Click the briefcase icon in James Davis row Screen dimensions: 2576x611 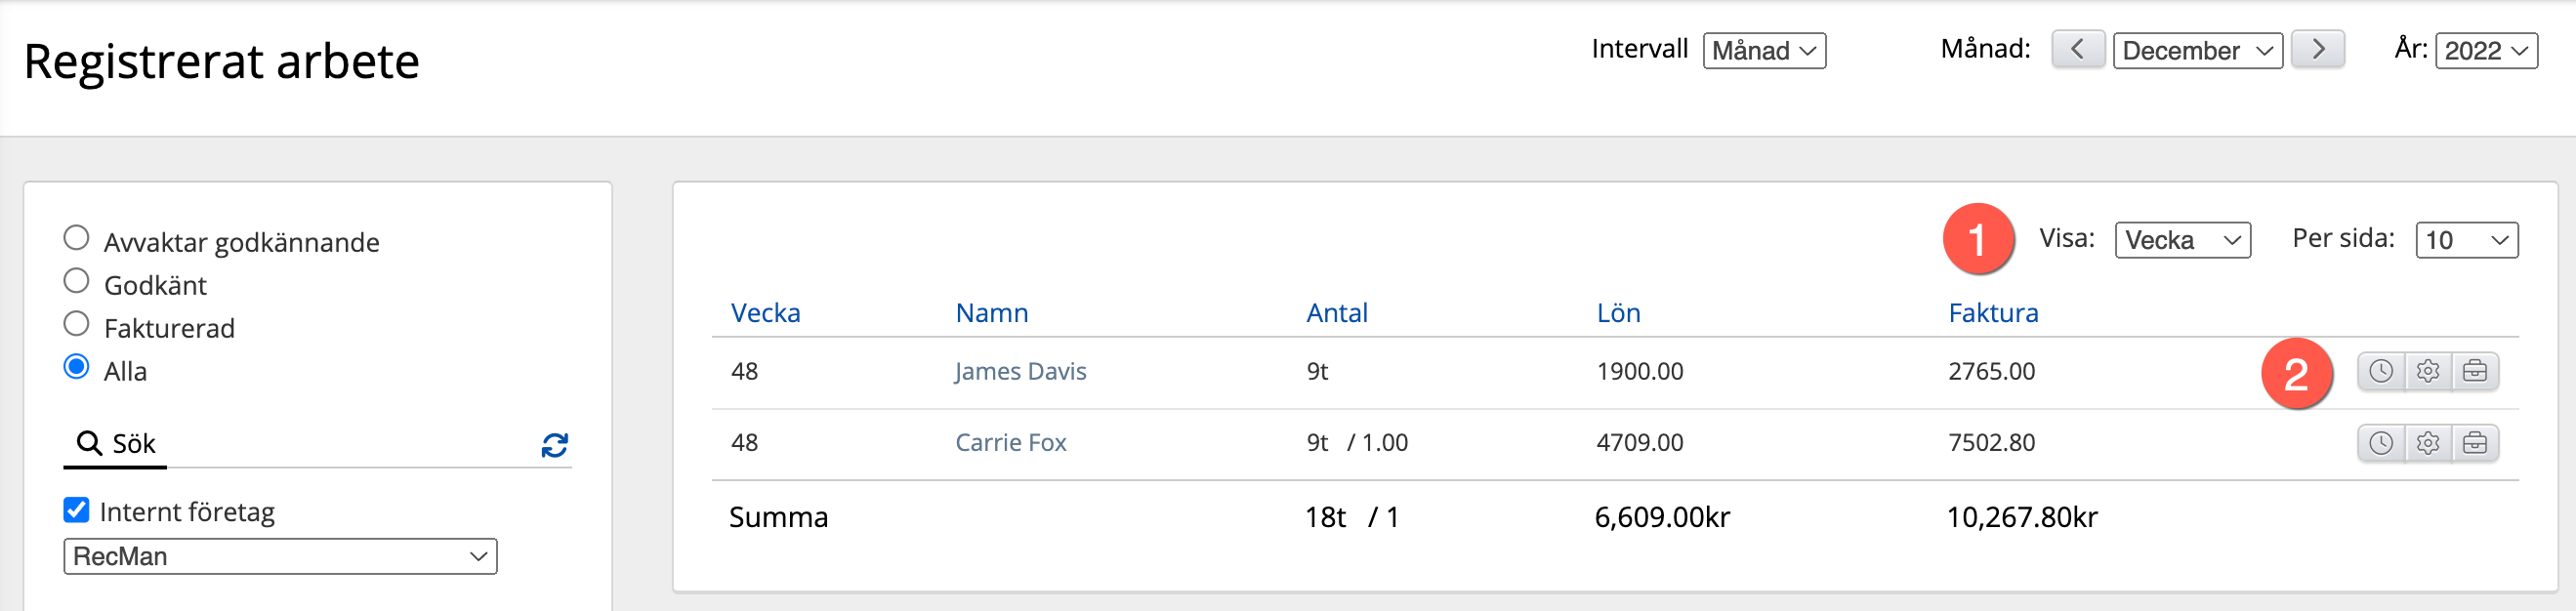(2475, 372)
